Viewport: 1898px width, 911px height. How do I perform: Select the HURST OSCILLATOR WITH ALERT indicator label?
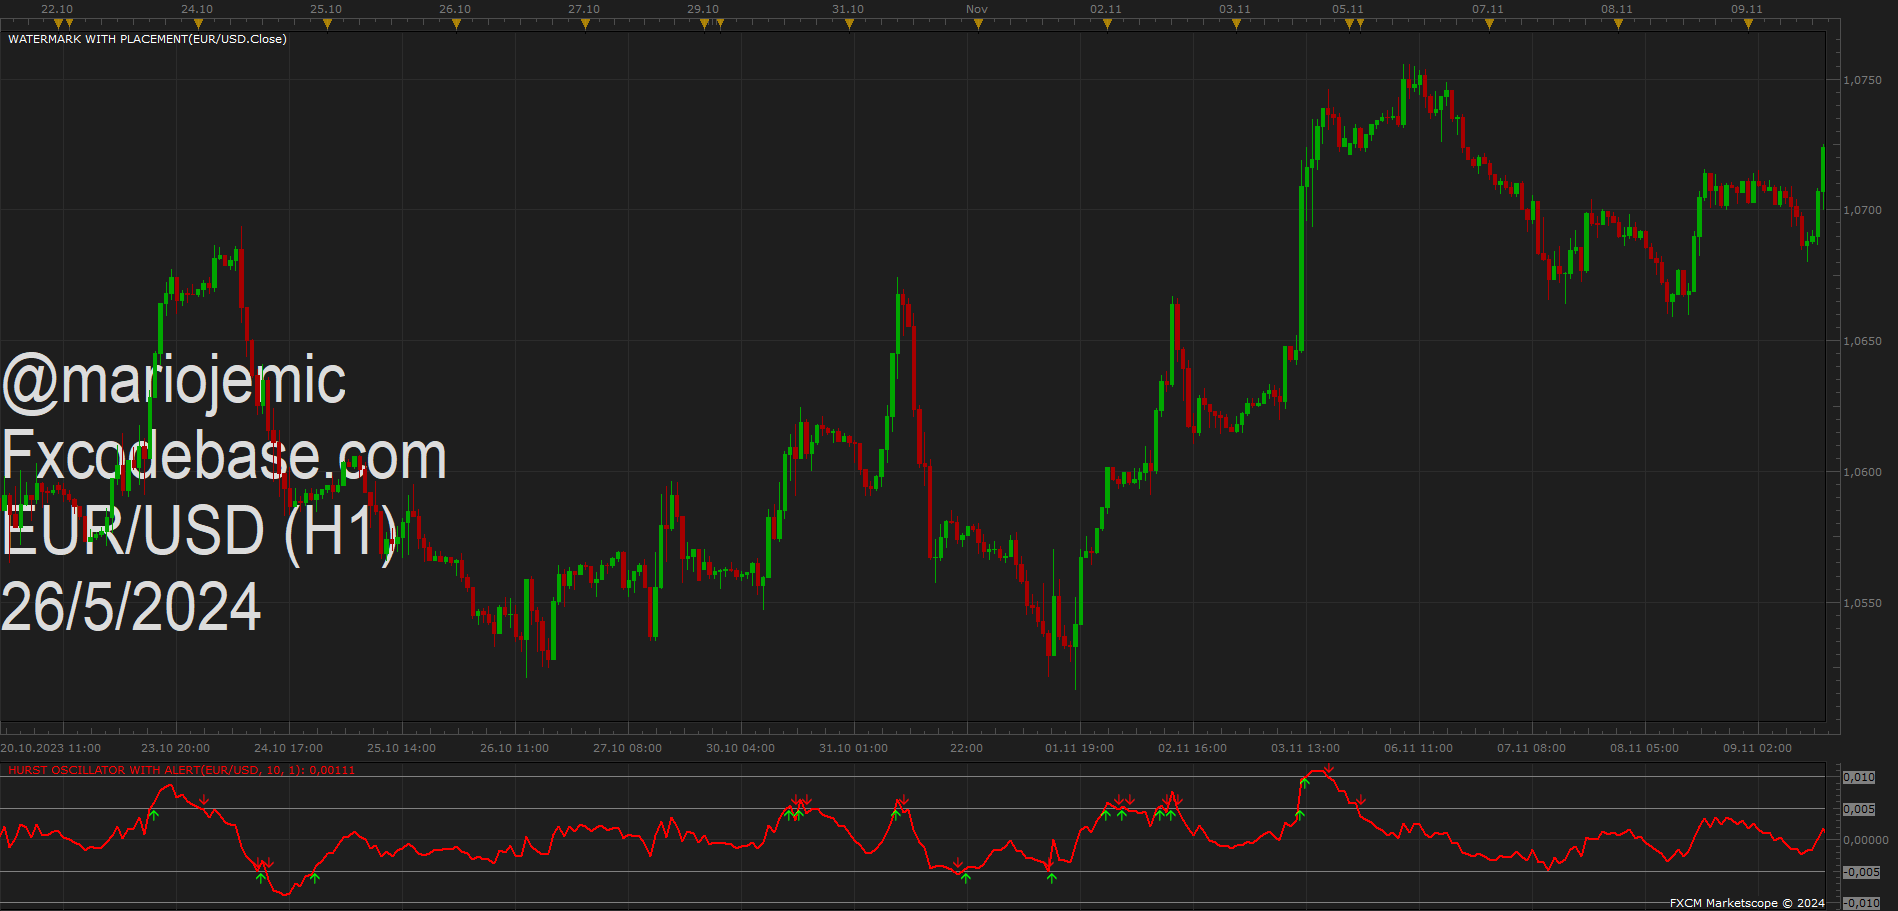[181, 770]
